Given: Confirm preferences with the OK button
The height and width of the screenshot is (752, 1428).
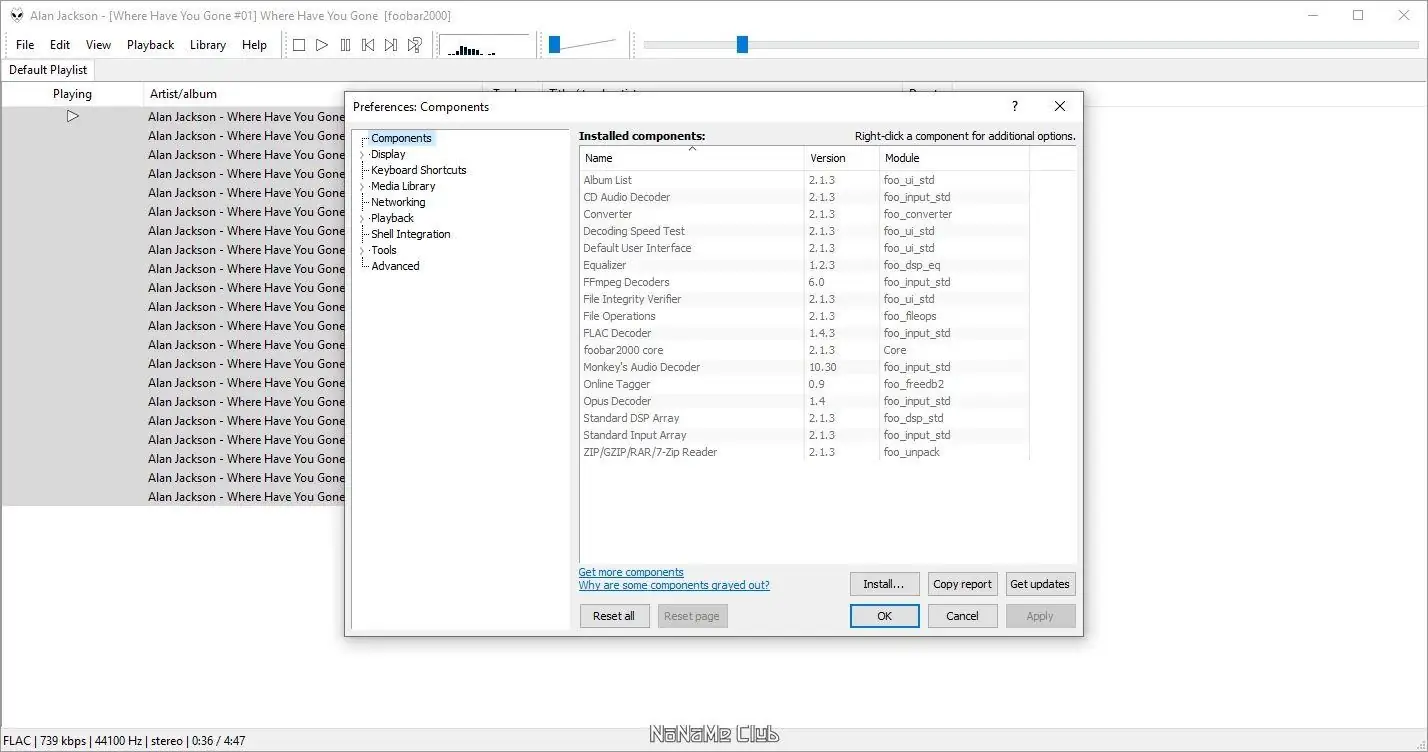Looking at the screenshot, I should point(884,616).
